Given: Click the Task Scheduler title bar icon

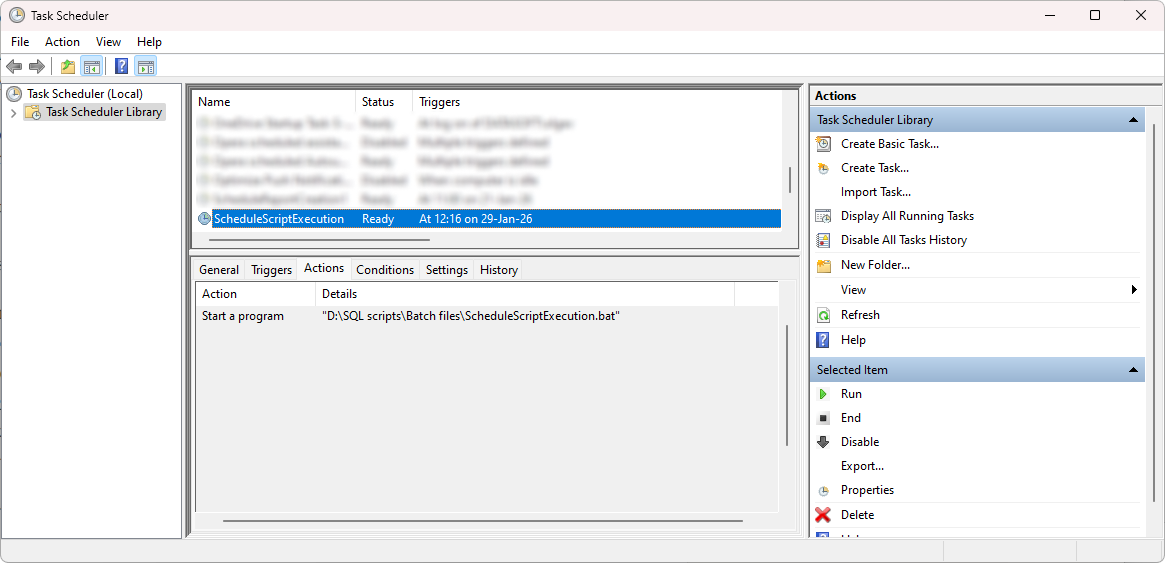Looking at the screenshot, I should click(x=16, y=16).
